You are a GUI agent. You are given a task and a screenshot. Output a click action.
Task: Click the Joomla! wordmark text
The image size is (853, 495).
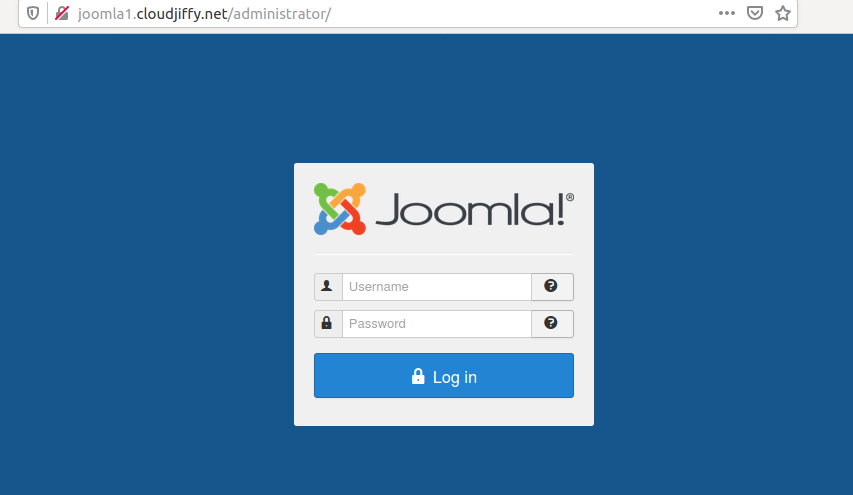click(x=470, y=209)
